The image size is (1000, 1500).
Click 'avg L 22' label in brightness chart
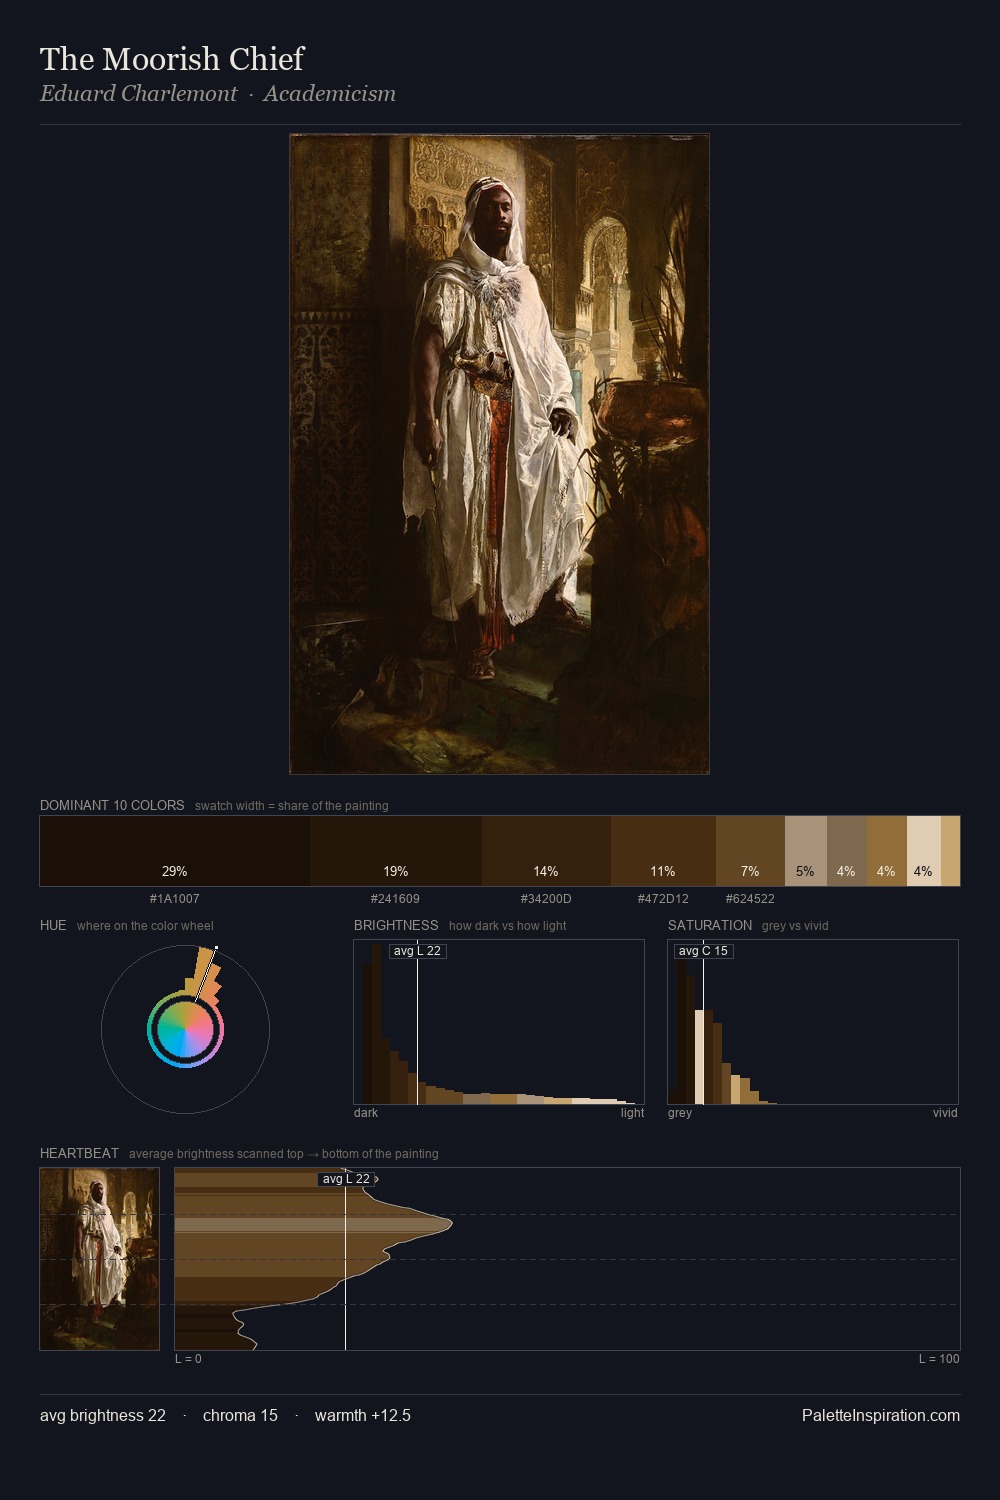click(x=417, y=951)
